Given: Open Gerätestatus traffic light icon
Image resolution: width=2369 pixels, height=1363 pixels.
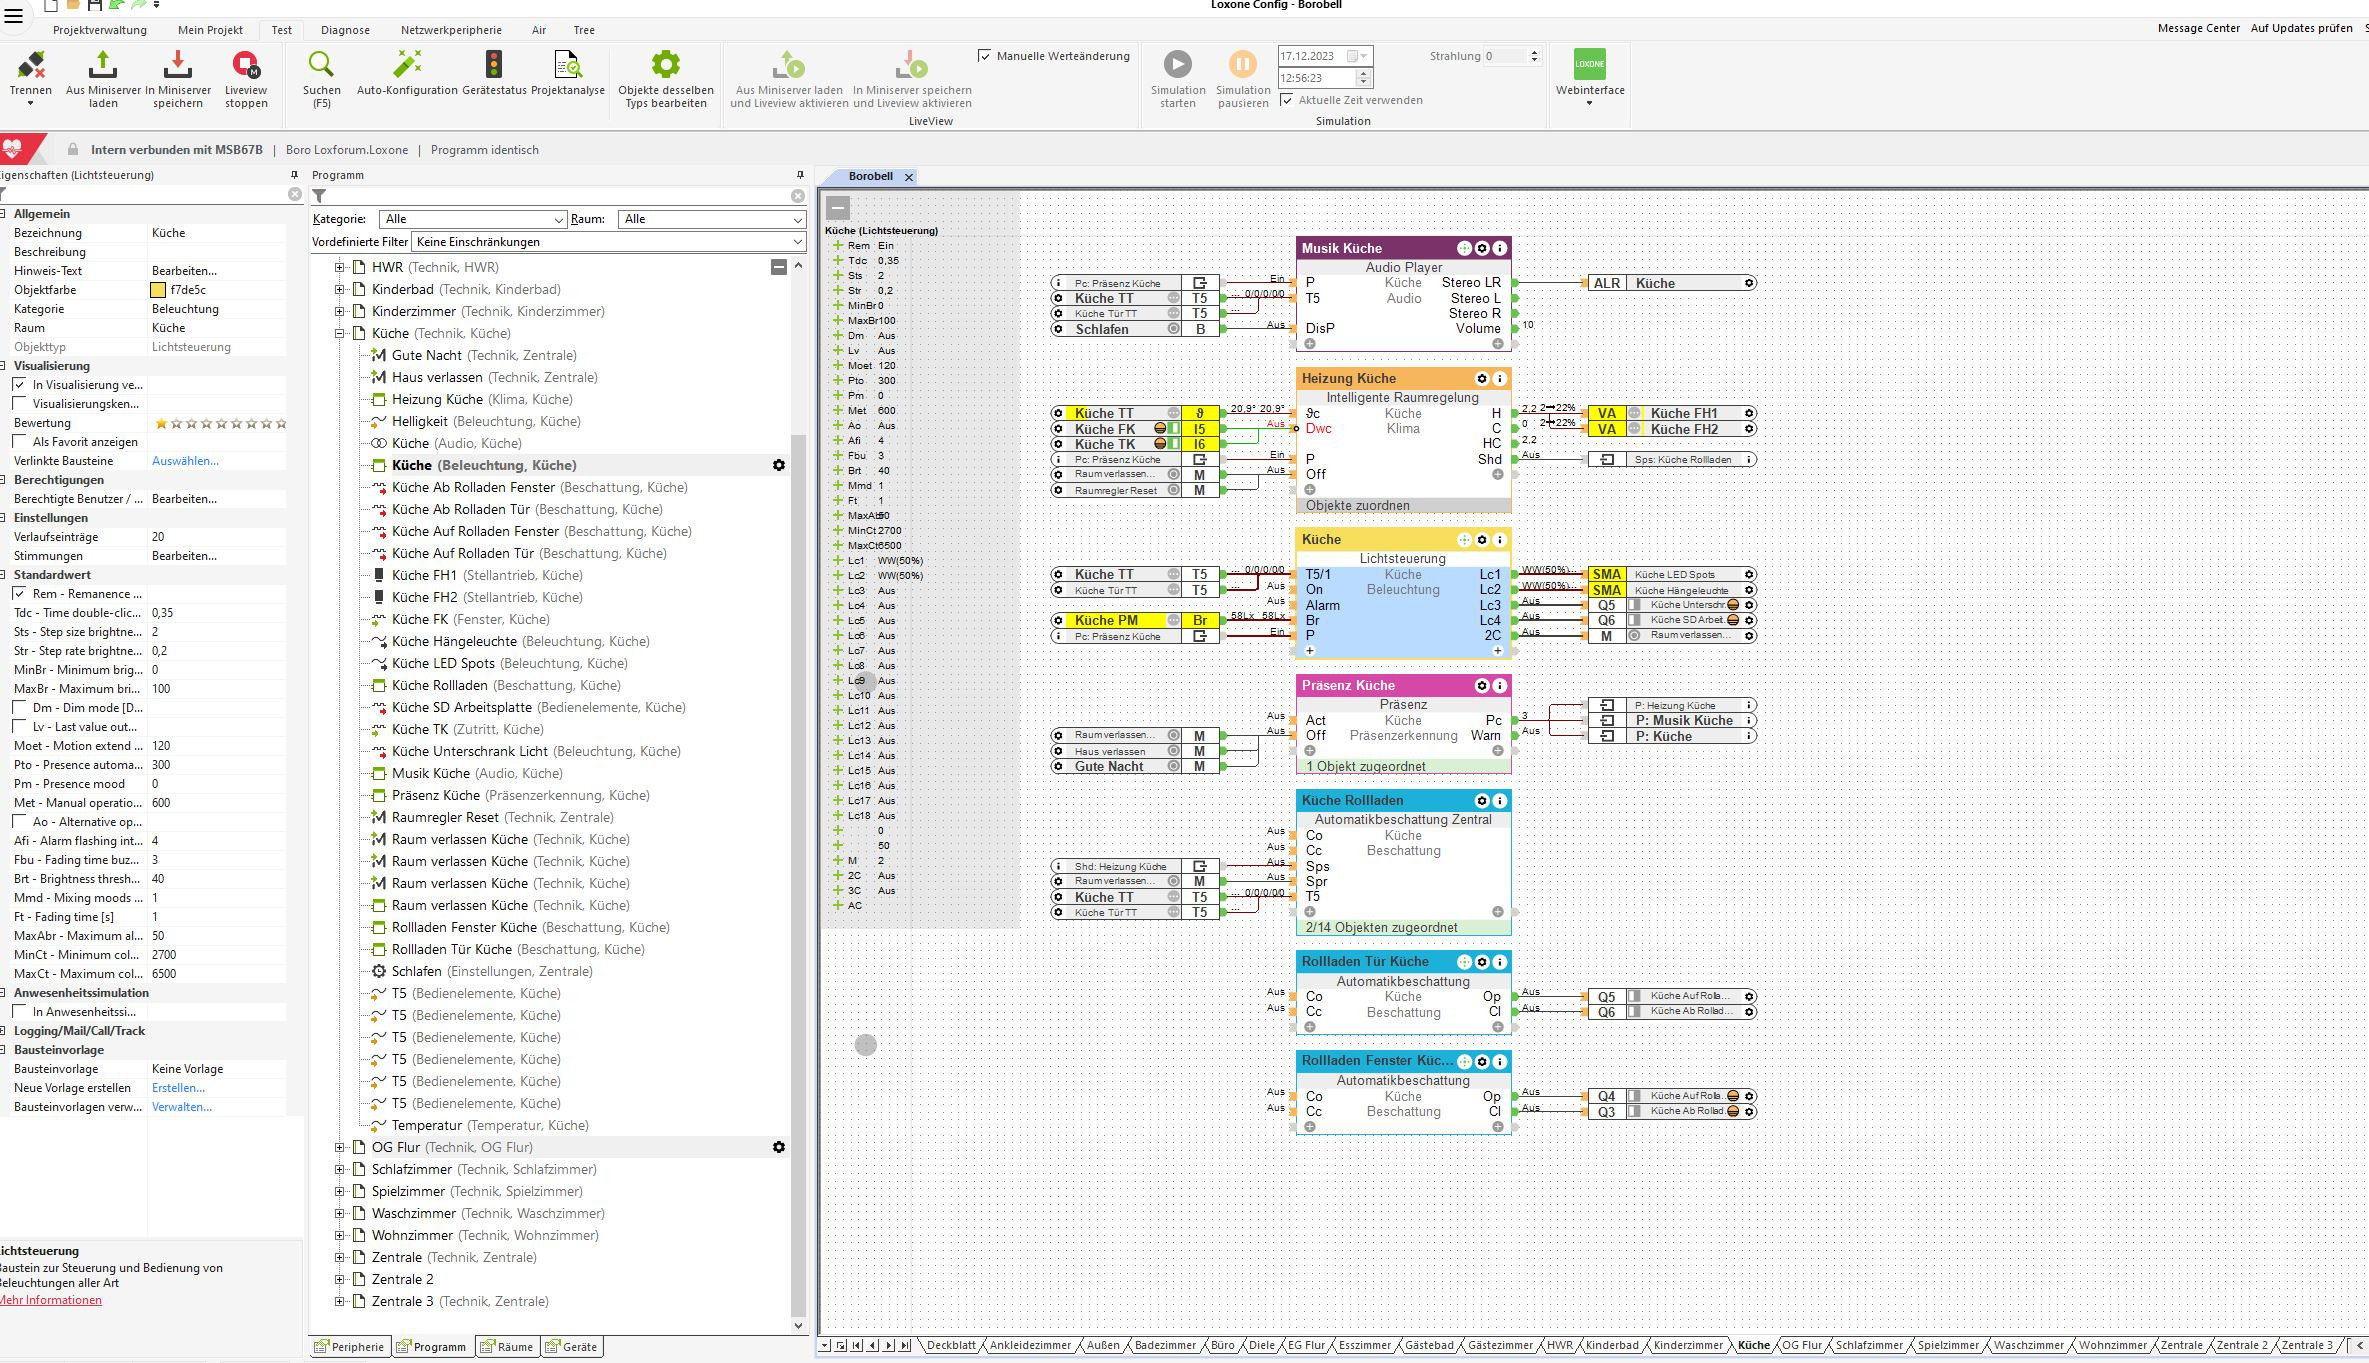Looking at the screenshot, I should click(x=494, y=66).
